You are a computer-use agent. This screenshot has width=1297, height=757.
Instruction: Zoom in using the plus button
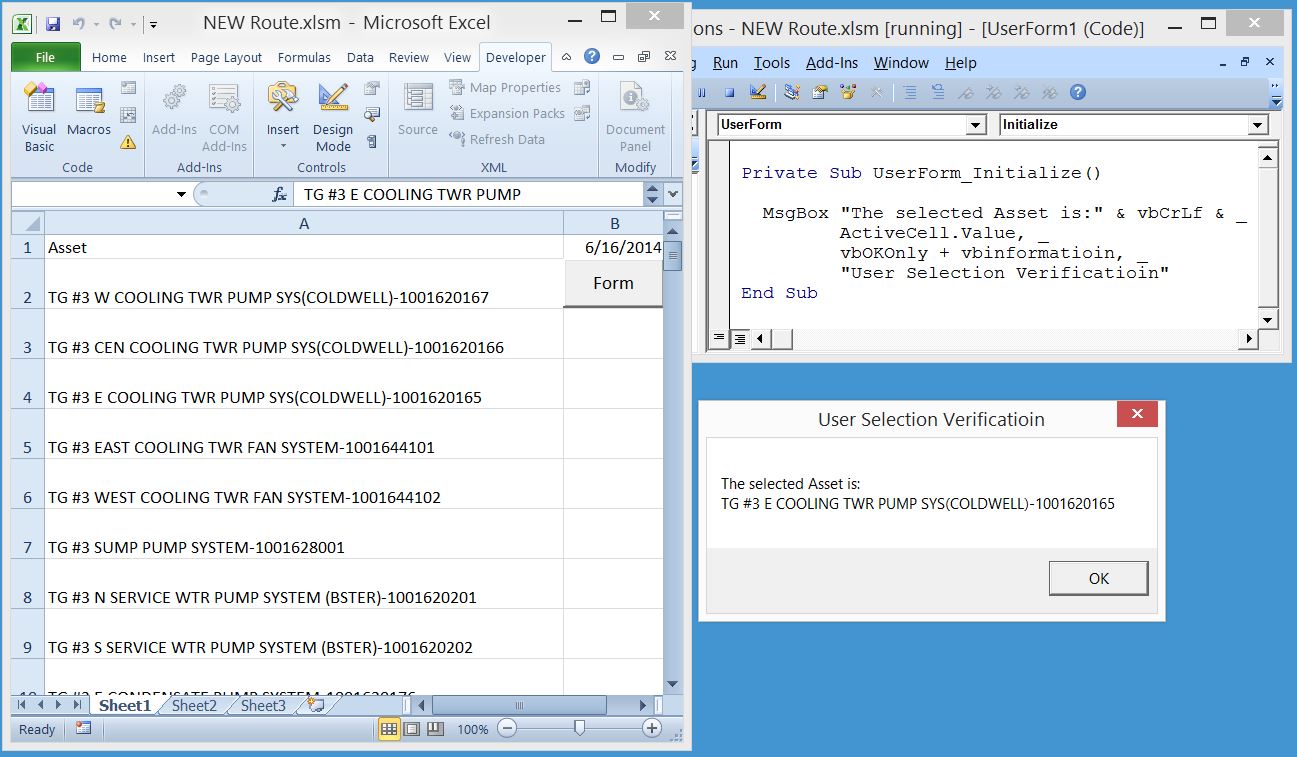[652, 729]
